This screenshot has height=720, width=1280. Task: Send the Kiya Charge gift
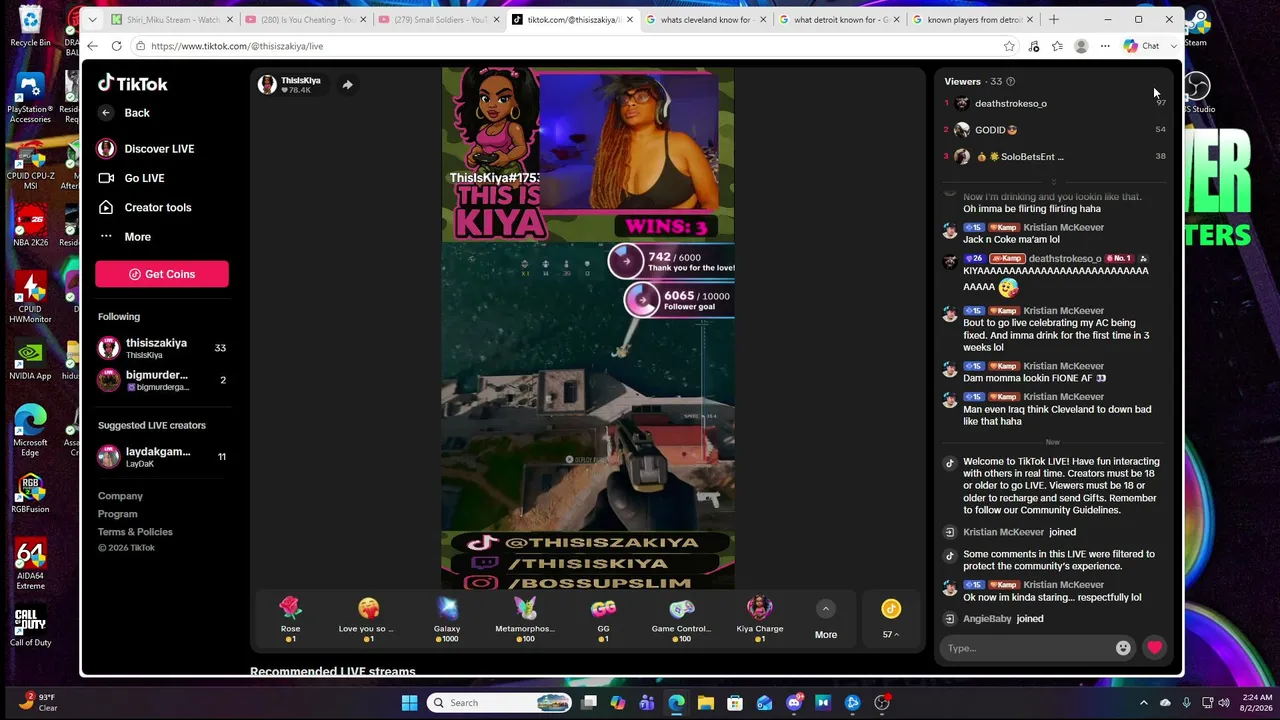click(x=760, y=619)
